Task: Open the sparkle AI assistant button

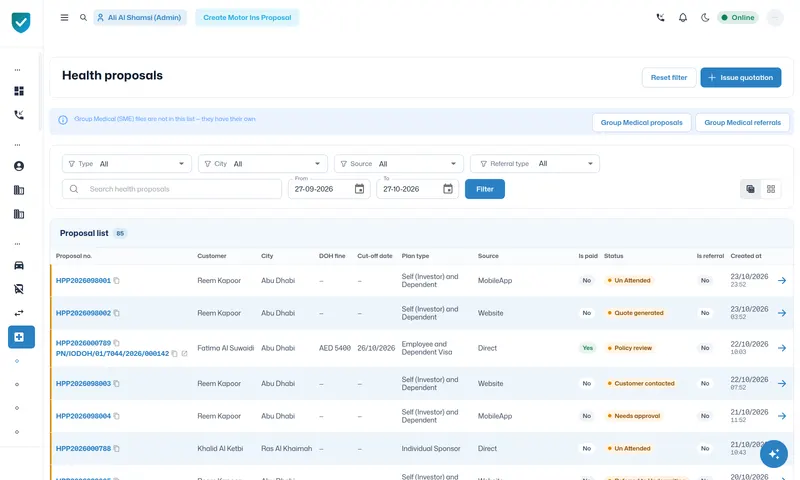Action: (x=773, y=453)
